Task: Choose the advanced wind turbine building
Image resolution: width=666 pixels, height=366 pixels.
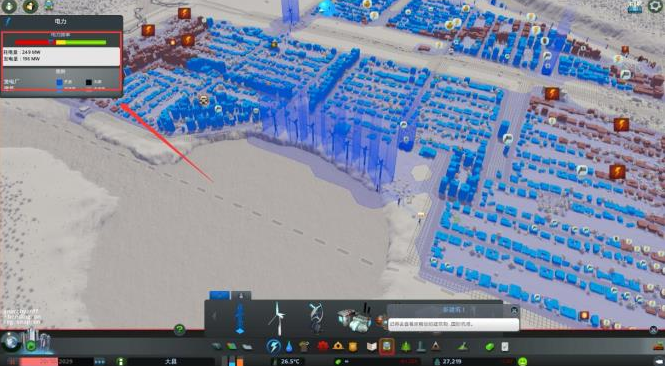Action: [x=316, y=318]
